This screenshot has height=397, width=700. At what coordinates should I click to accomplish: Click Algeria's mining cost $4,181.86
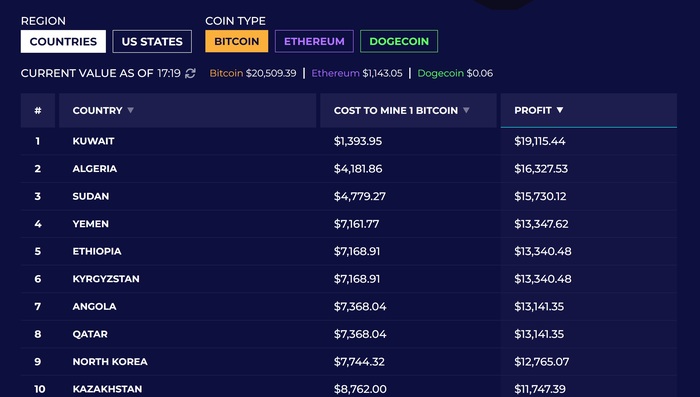[x=358, y=169]
